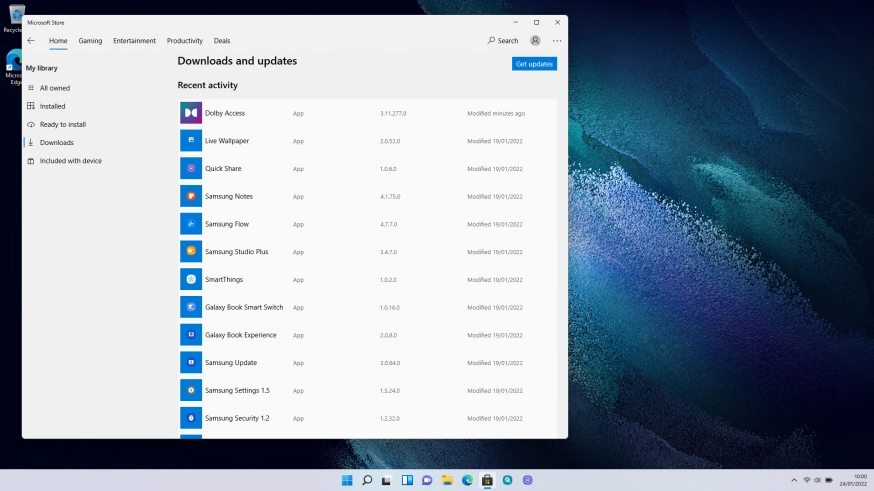Click the Quick Share app icon
This screenshot has width=874, height=491.
tap(191, 169)
